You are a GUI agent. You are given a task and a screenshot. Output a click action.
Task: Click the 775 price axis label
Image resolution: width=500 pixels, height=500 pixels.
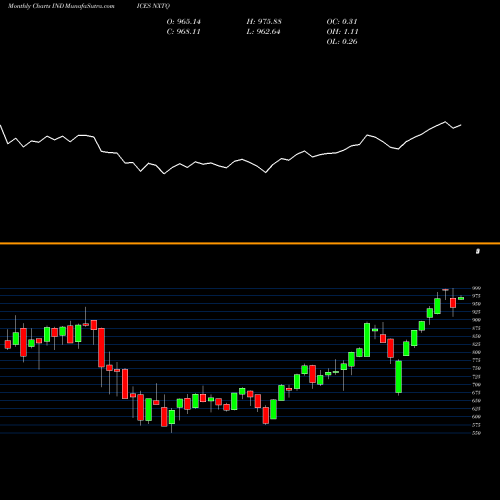pos(476,360)
